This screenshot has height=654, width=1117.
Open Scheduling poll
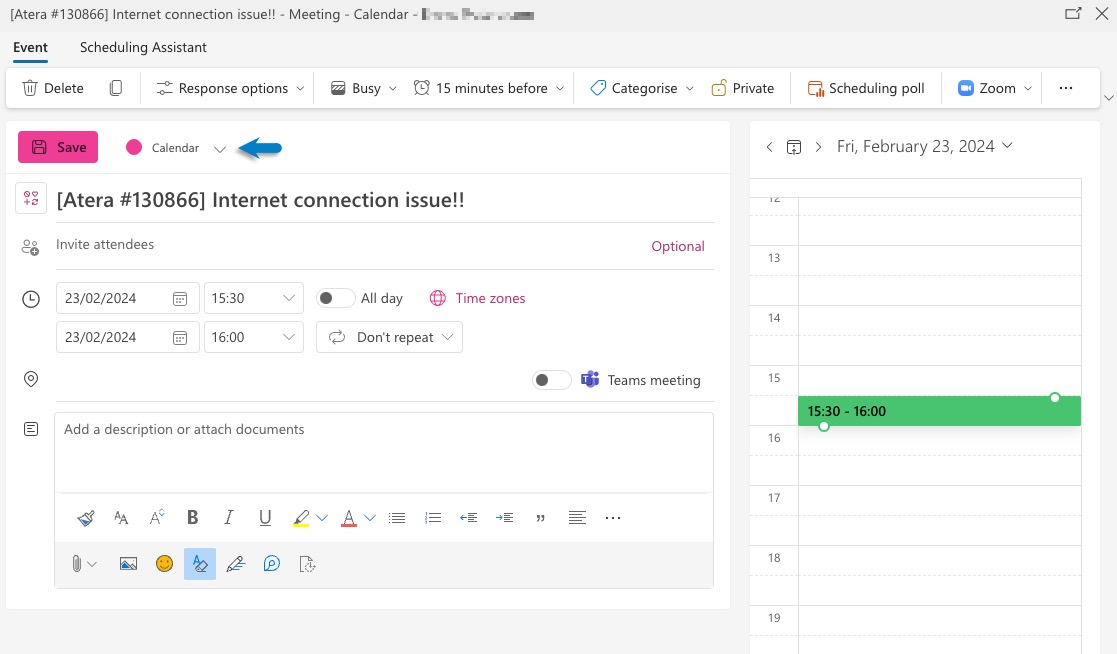866,88
